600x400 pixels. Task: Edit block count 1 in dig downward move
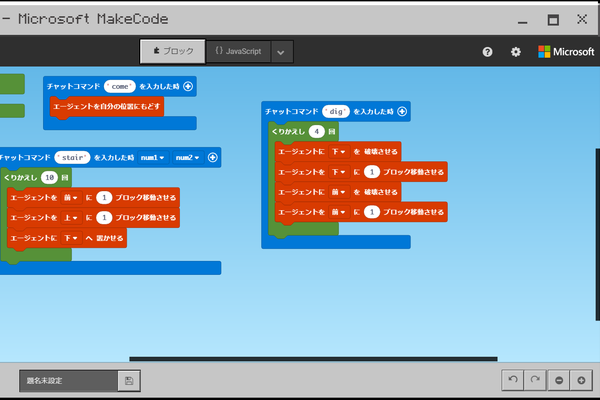tap(372, 172)
